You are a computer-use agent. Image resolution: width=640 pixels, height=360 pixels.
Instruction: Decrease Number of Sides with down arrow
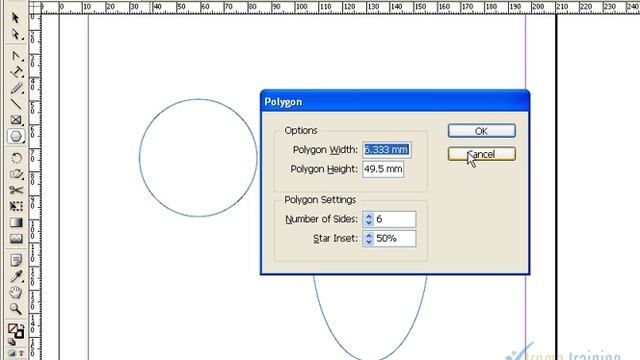(369, 223)
